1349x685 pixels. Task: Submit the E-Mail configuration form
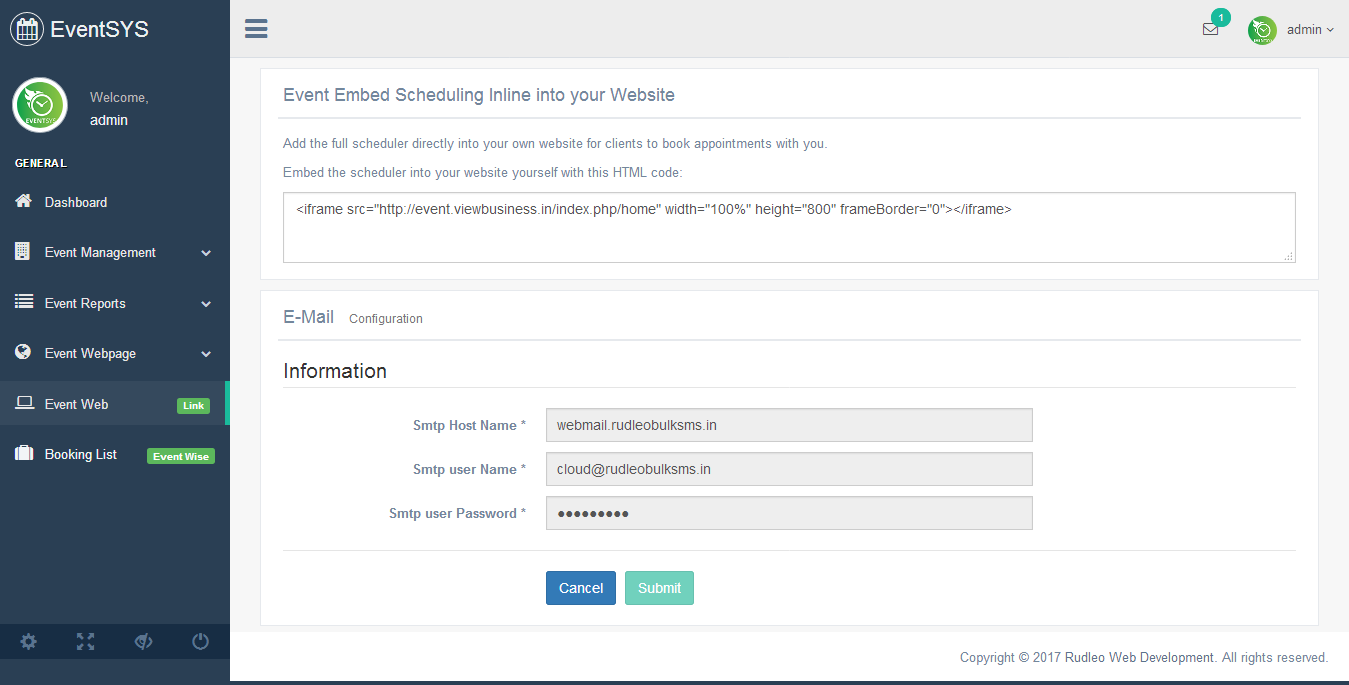(x=659, y=588)
